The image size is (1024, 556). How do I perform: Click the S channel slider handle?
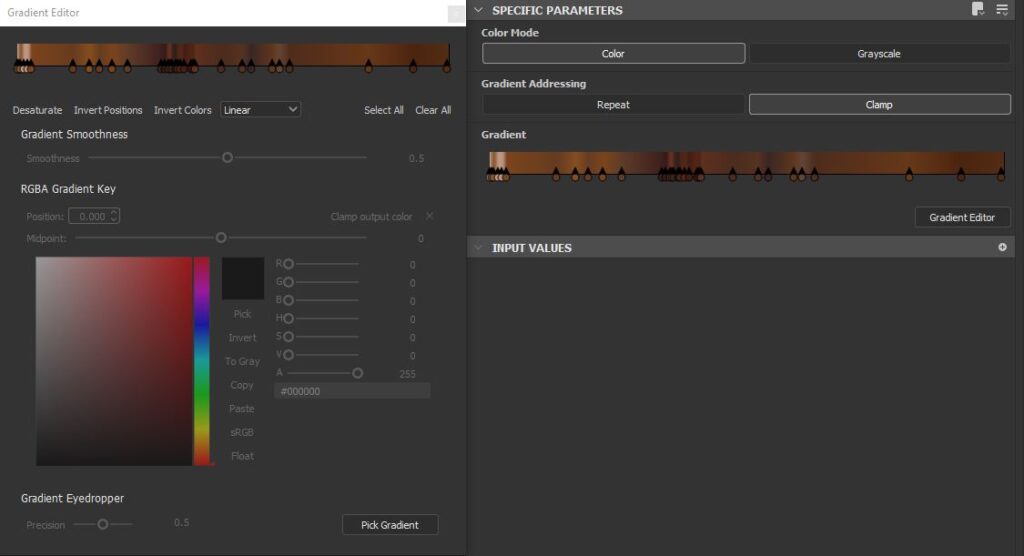click(289, 337)
